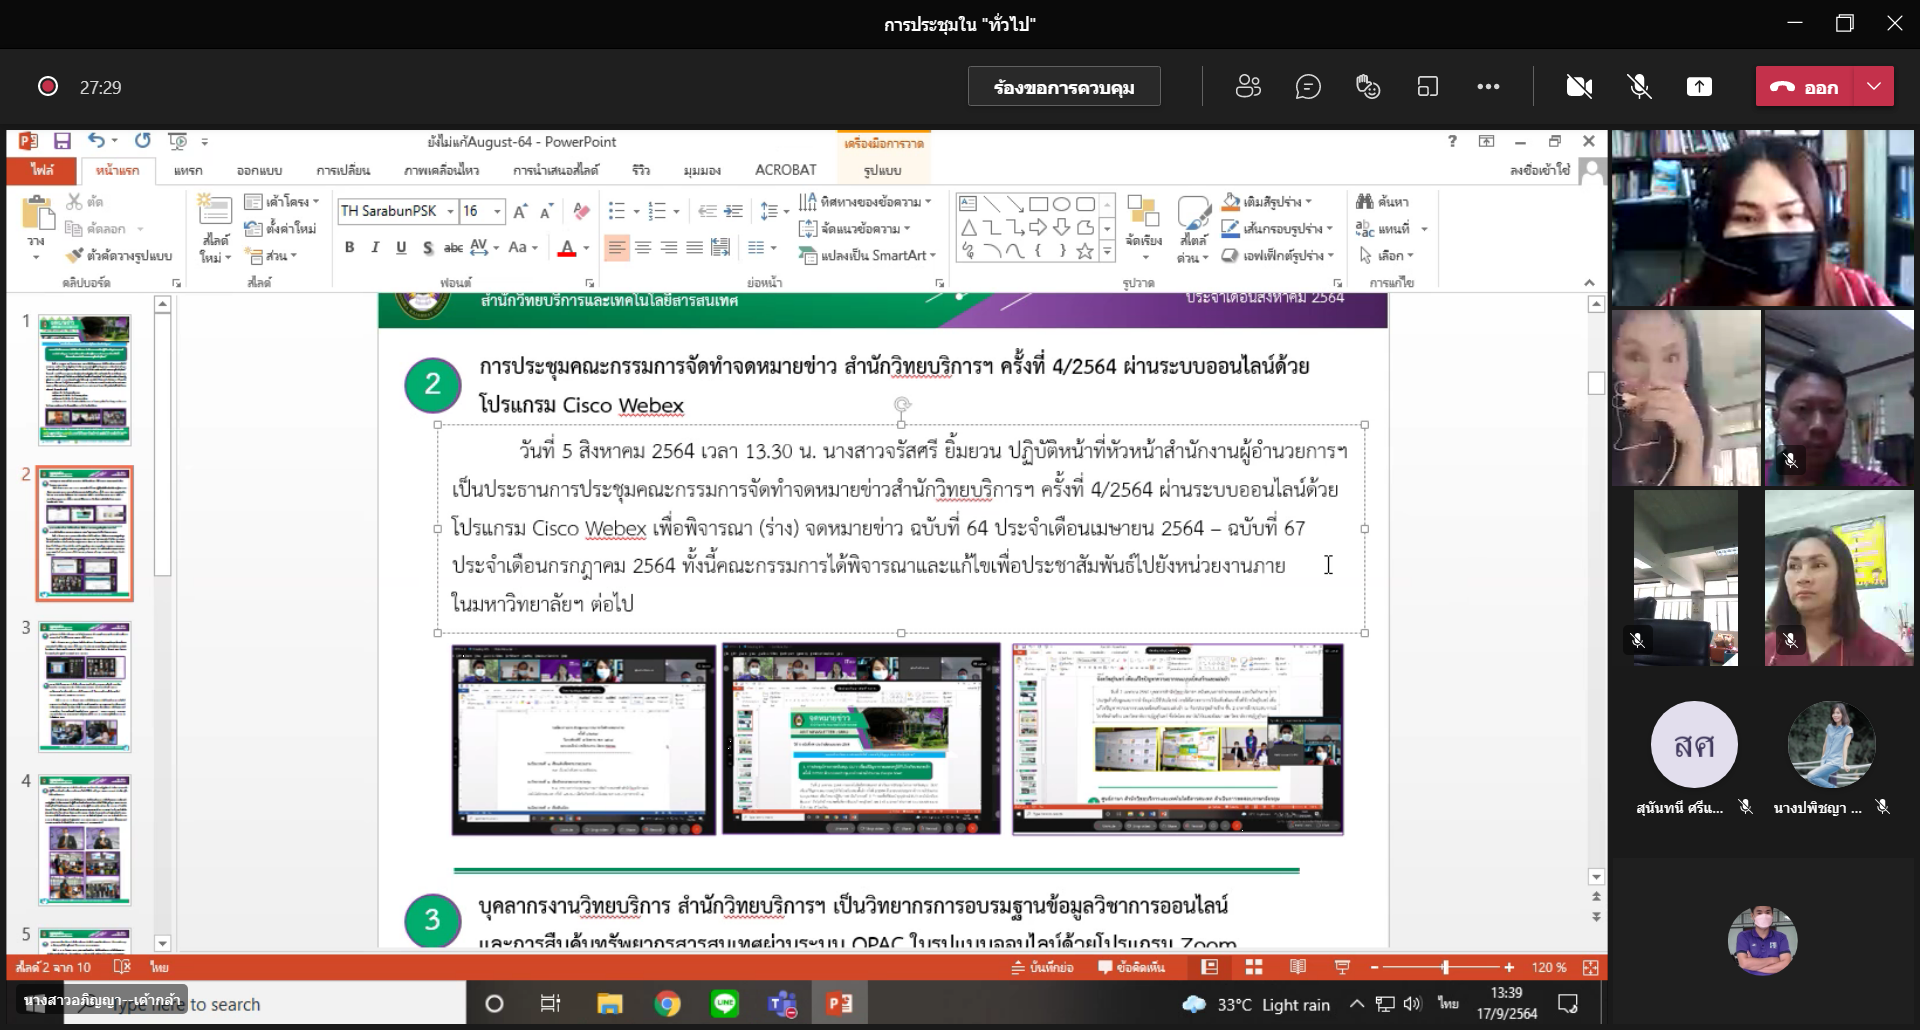Select slide 3 thumbnail in the panel

pos(85,686)
